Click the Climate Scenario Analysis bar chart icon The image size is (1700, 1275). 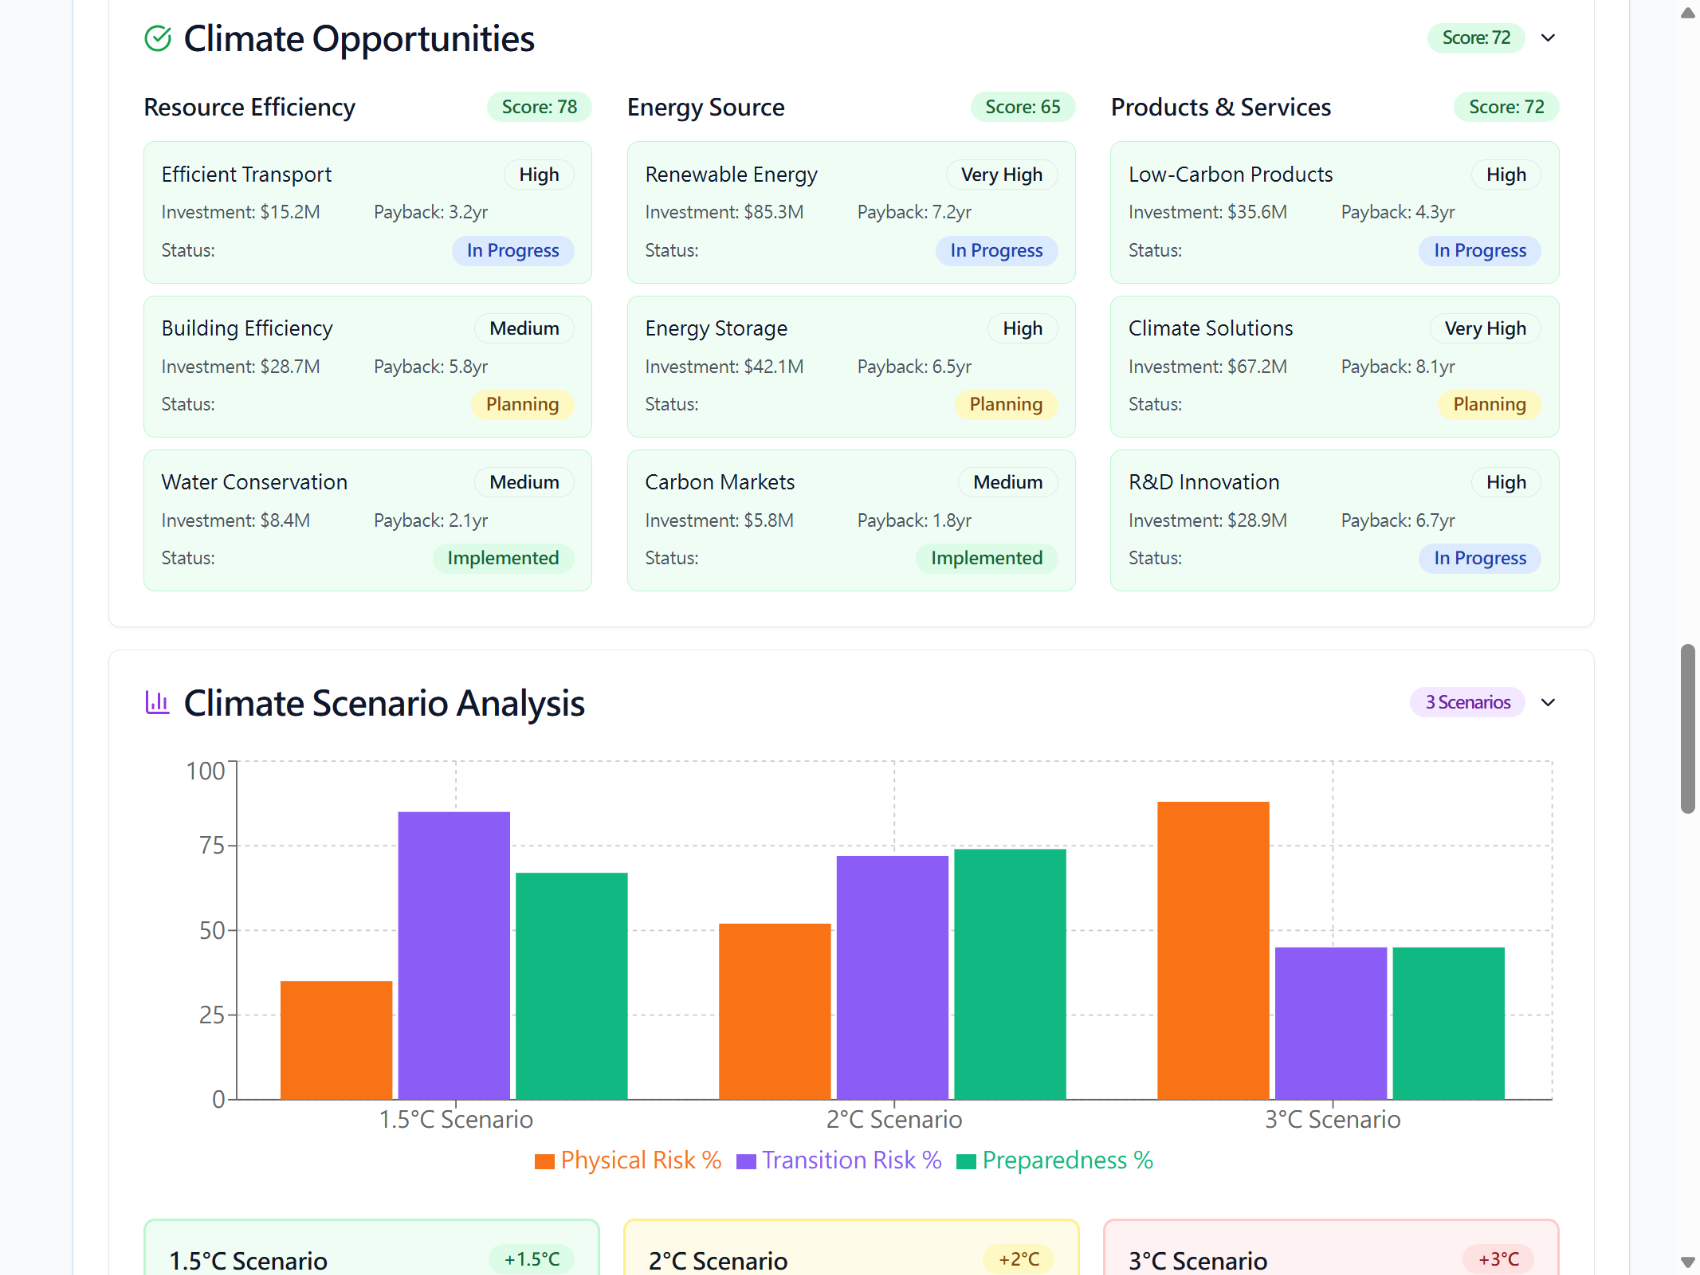click(157, 703)
